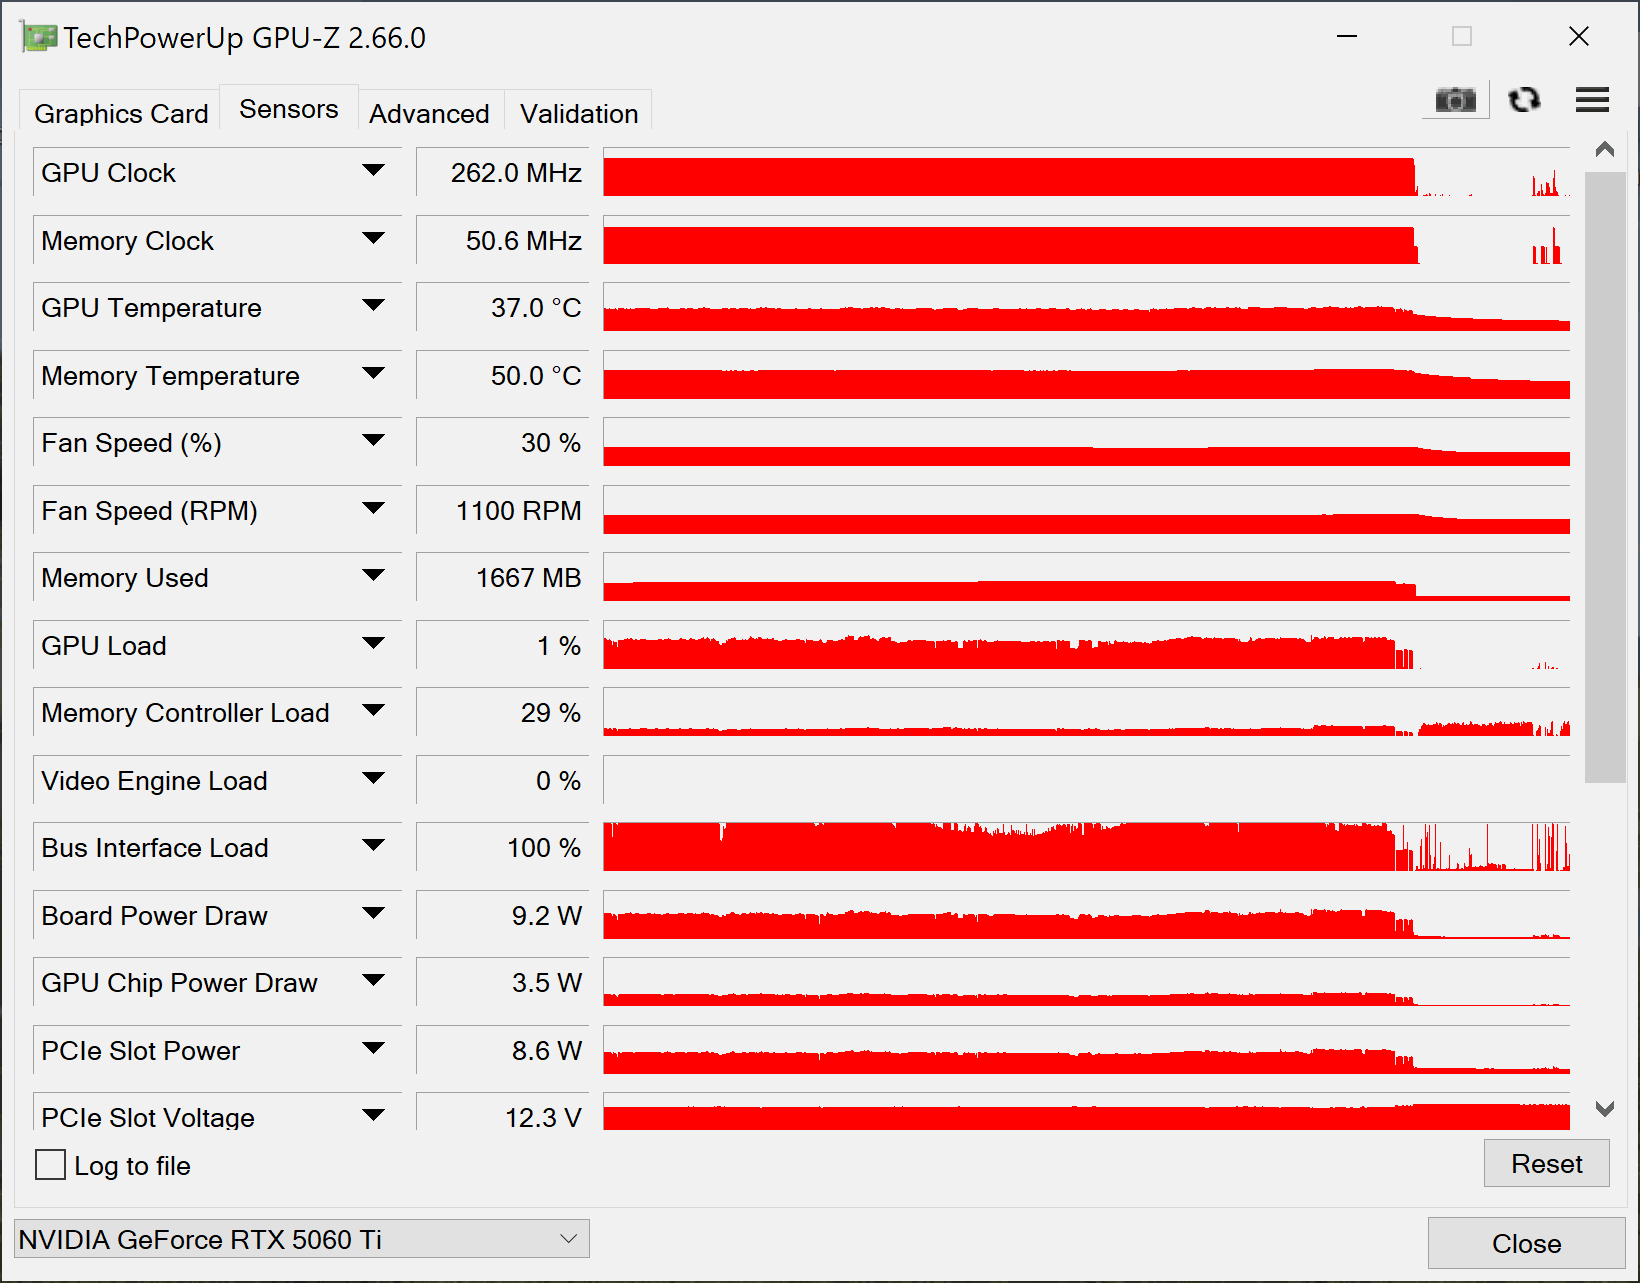This screenshot has width=1640, height=1283.
Task: Click the Bus Interface Load history graph
Action: [1086, 847]
